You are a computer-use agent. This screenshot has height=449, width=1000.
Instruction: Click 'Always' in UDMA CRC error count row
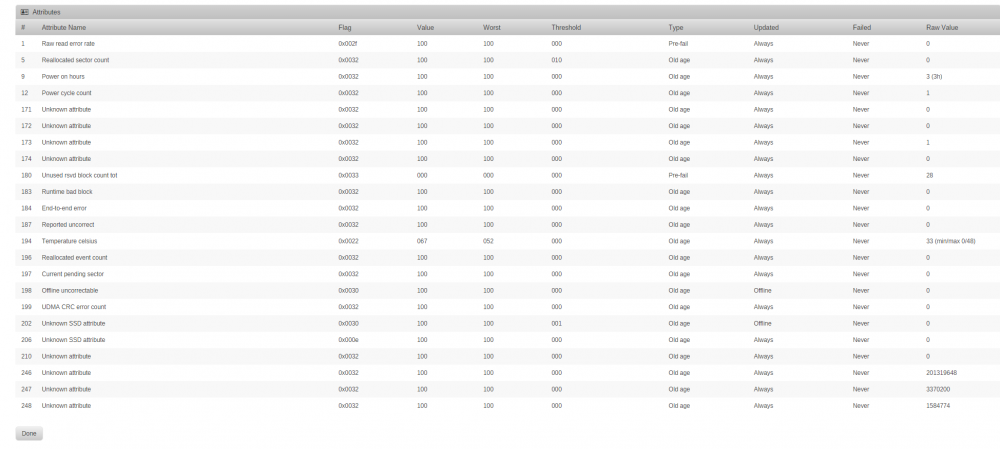point(763,307)
